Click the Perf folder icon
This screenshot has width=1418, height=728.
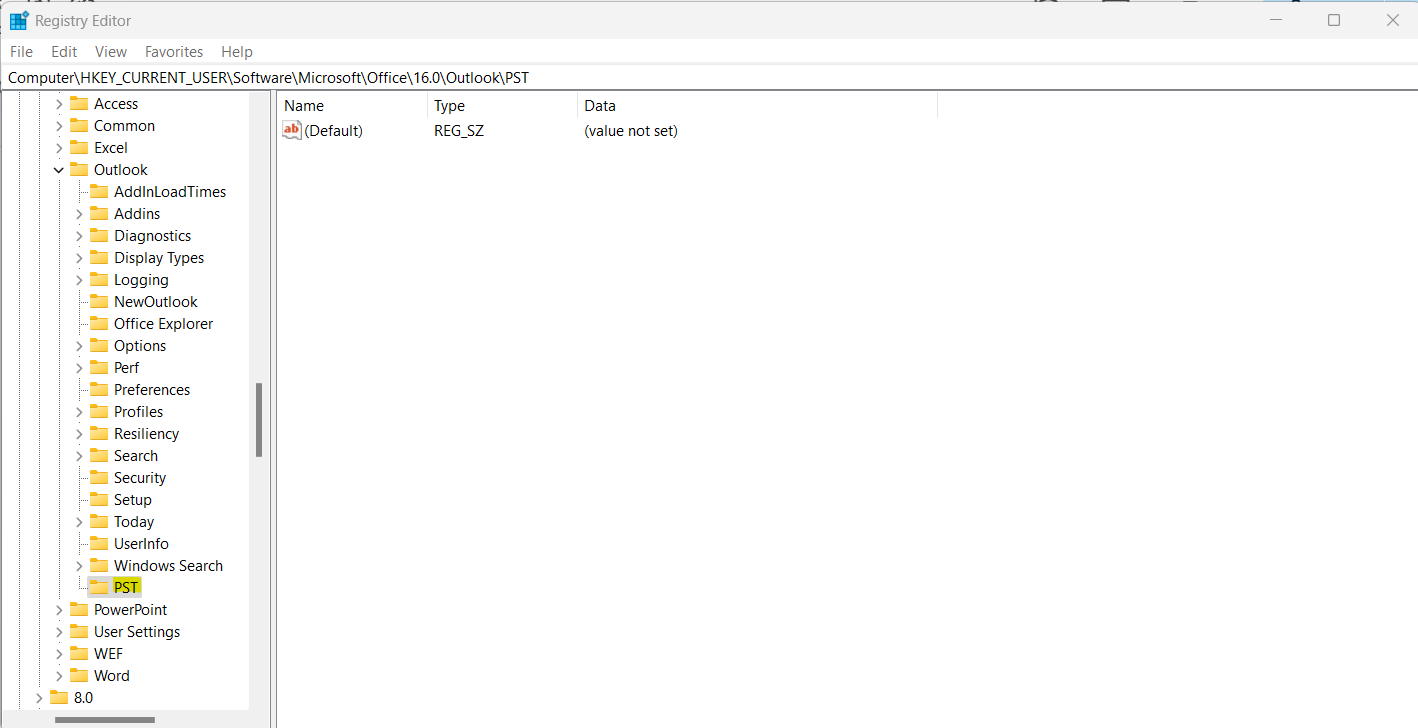coord(99,367)
